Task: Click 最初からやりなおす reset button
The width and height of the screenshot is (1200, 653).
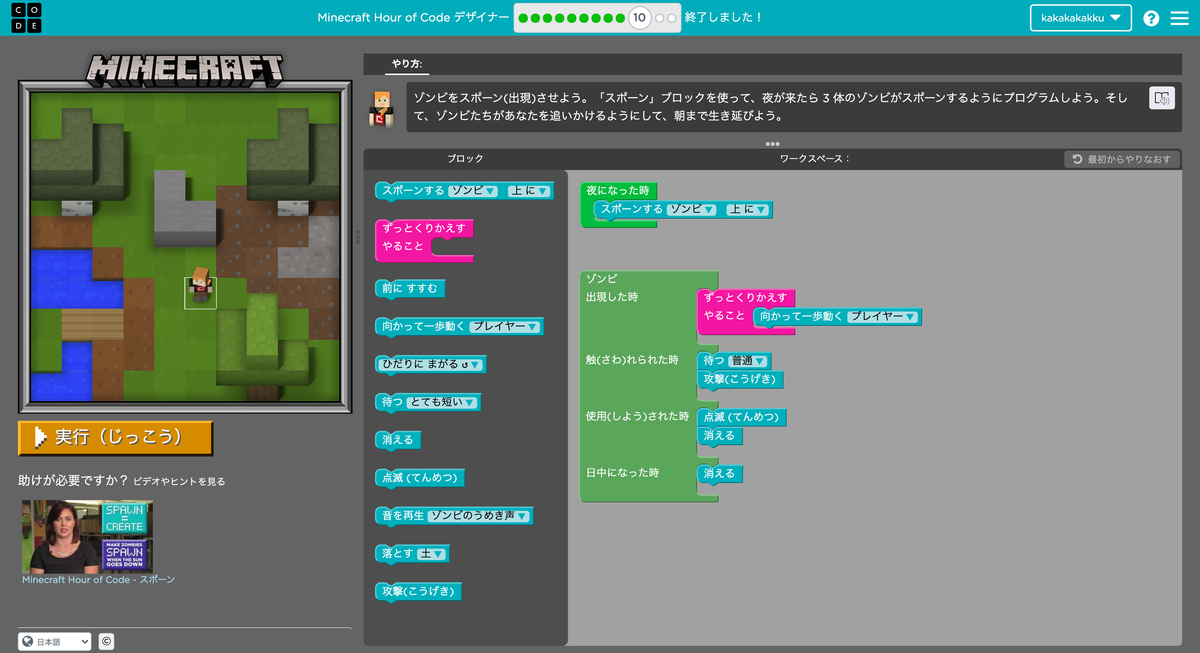Action: [1123, 159]
